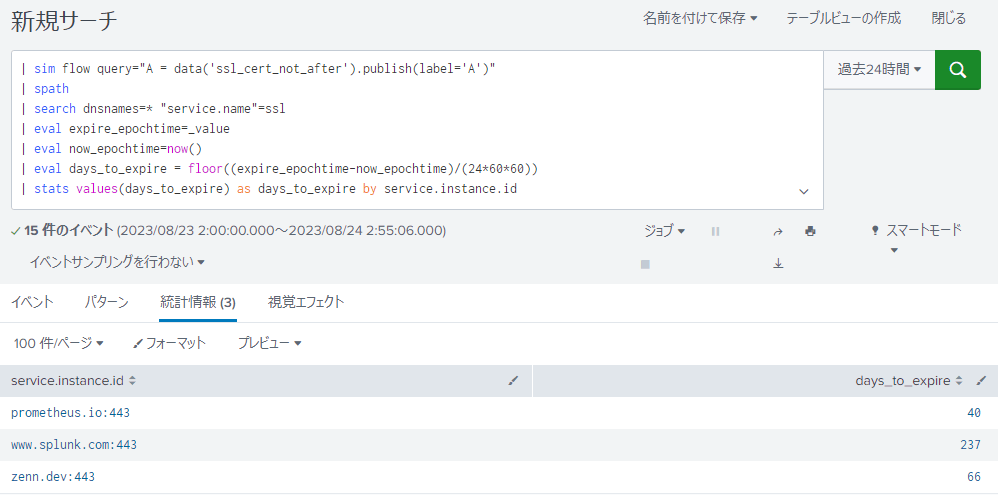Viewport: 998px width, 504px height.
Task: Sort by service.instance.id column
Action: click(73, 381)
